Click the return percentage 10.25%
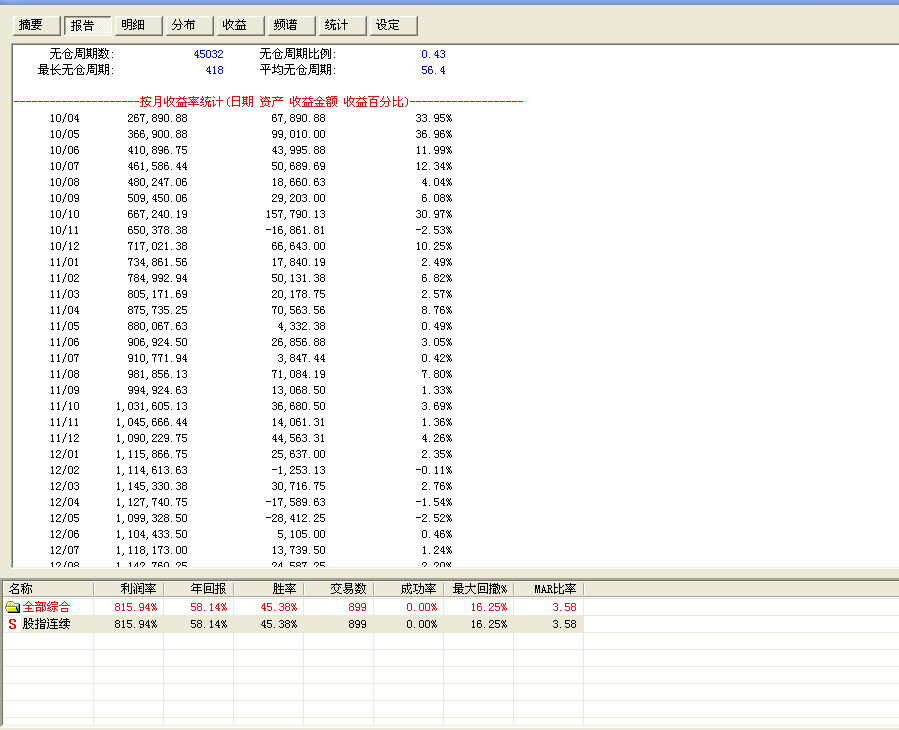Image resolution: width=899 pixels, height=730 pixels. [433, 247]
